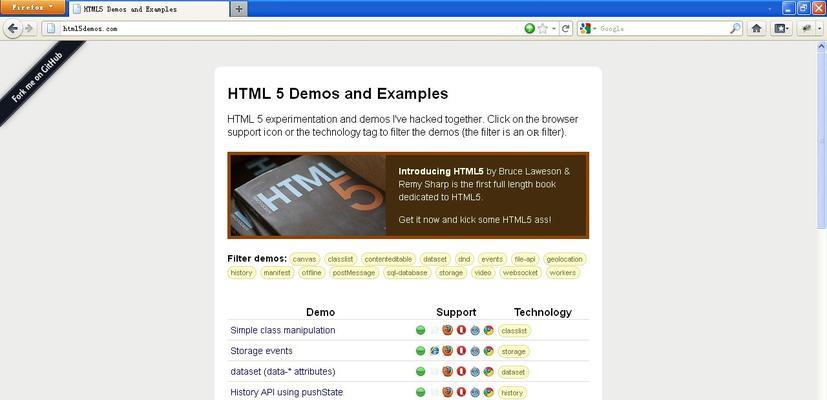Screen dimensions: 827x400
Task: Click the add-on icon at toolbar far right
Action: pyautogui.click(x=806, y=28)
